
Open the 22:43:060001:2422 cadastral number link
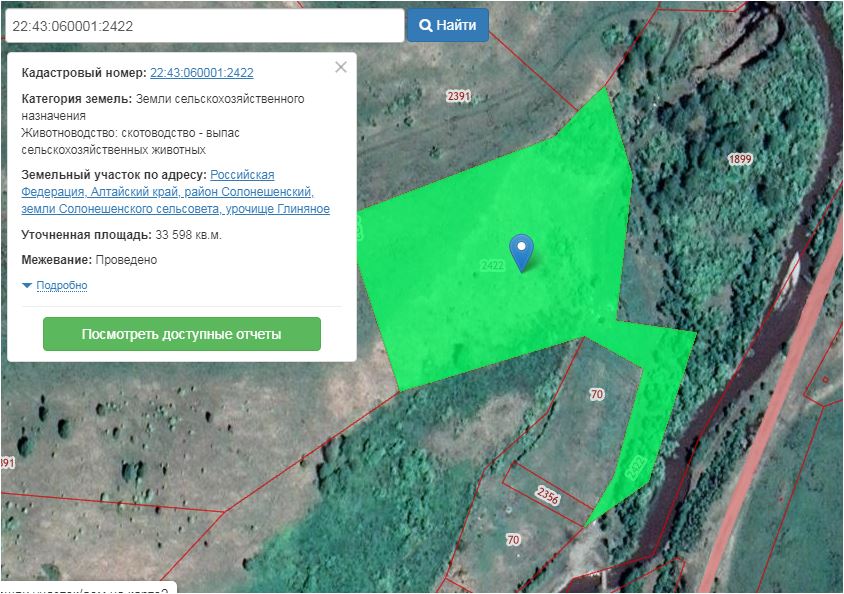point(201,73)
